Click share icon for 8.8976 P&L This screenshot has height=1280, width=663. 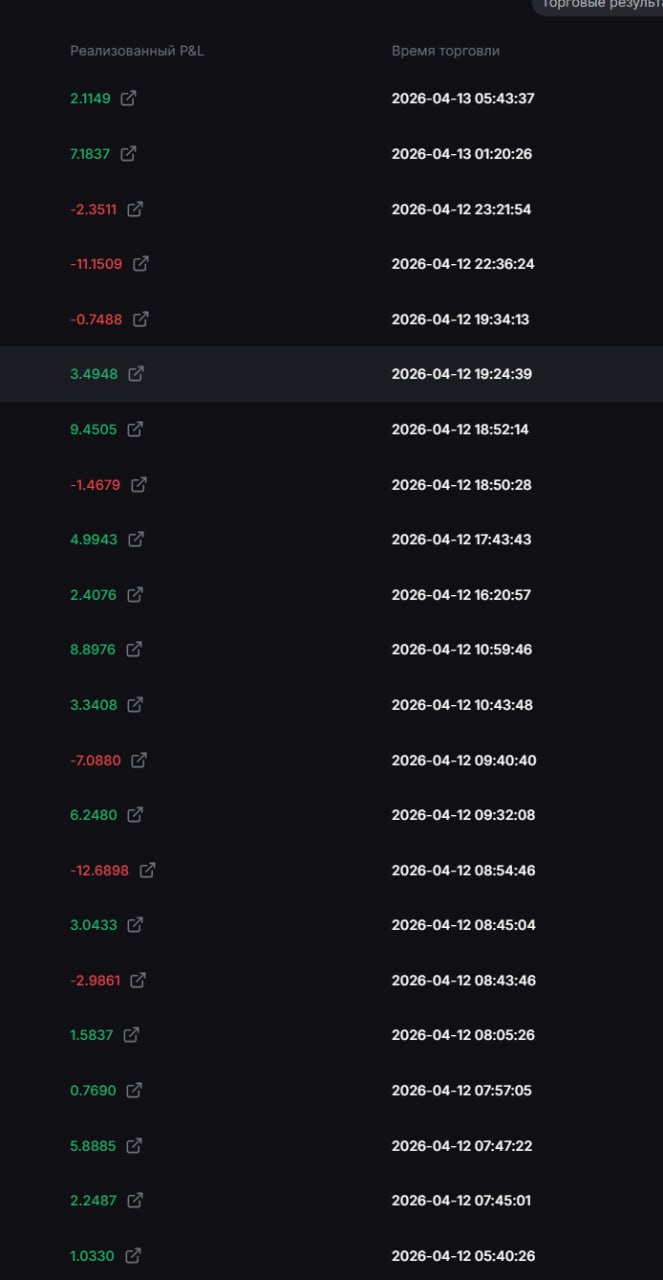tap(134, 649)
